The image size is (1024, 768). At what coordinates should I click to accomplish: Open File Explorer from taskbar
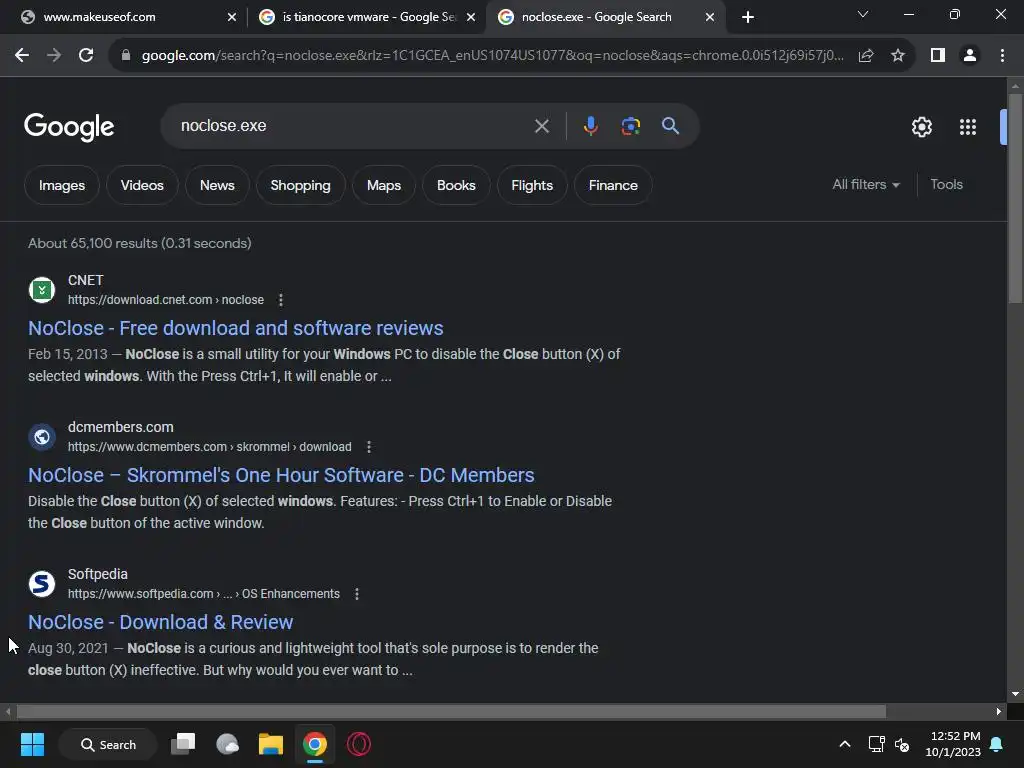tap(271, 744)
